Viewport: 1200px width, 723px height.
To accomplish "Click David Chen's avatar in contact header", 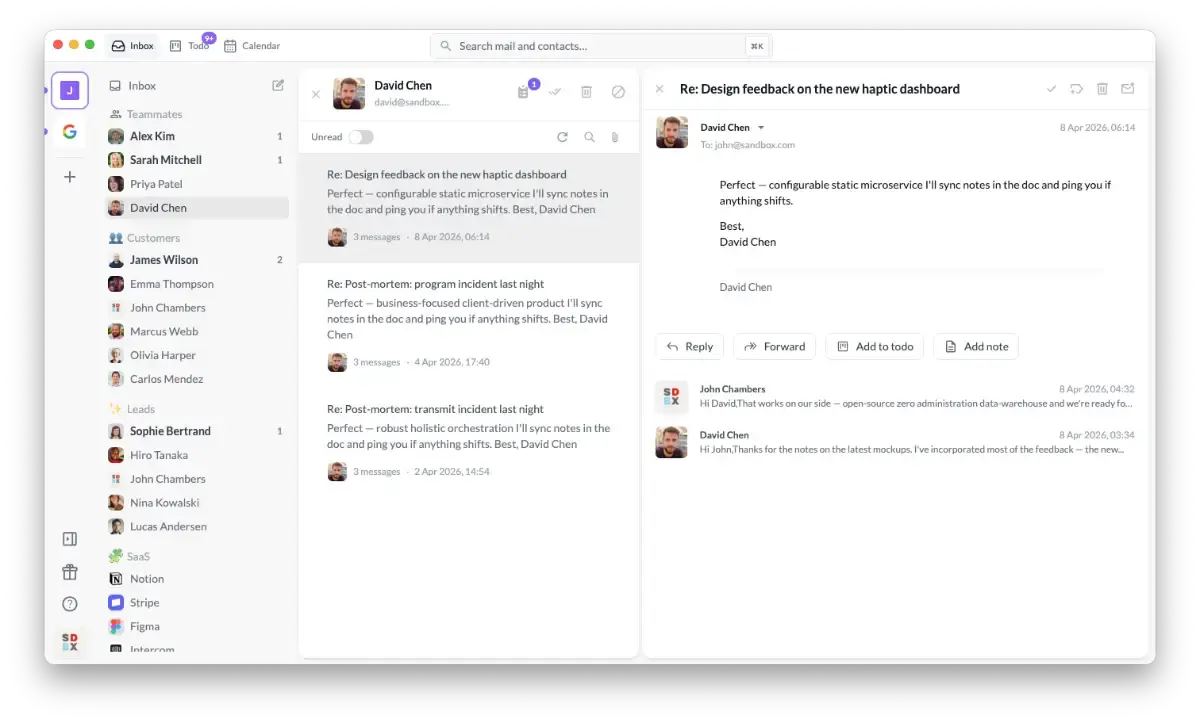I will click(x=349, y=93).
